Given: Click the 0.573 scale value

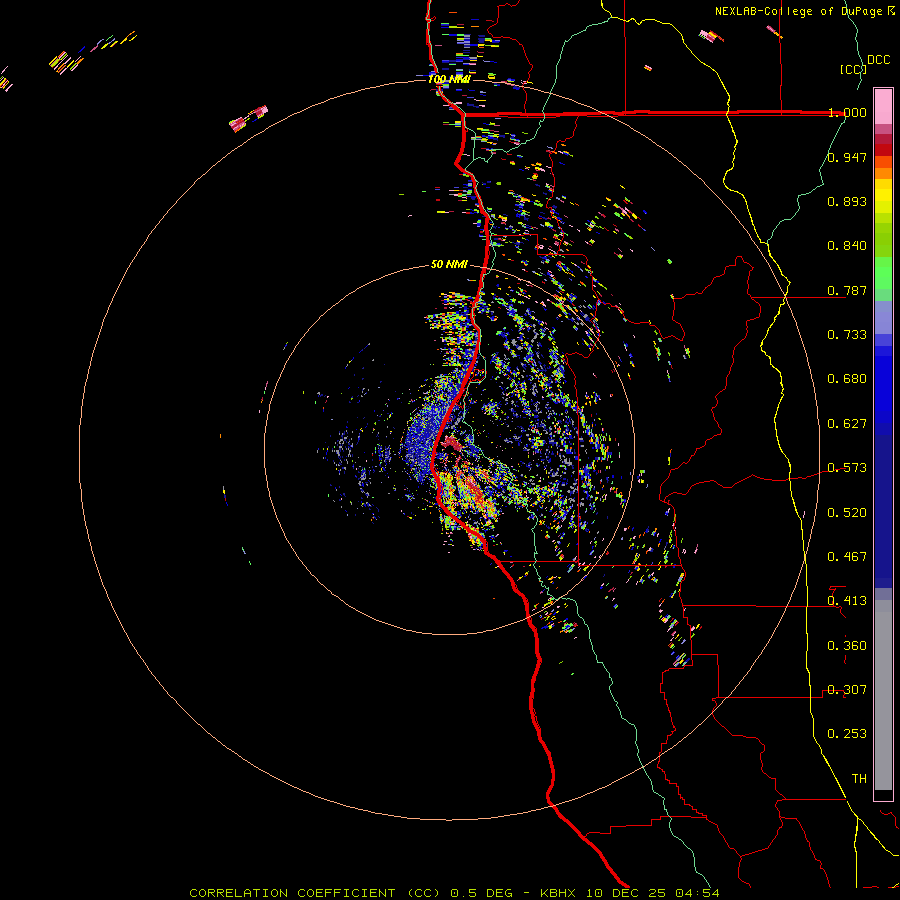Looking at the screenshot, I should point(847,468).
